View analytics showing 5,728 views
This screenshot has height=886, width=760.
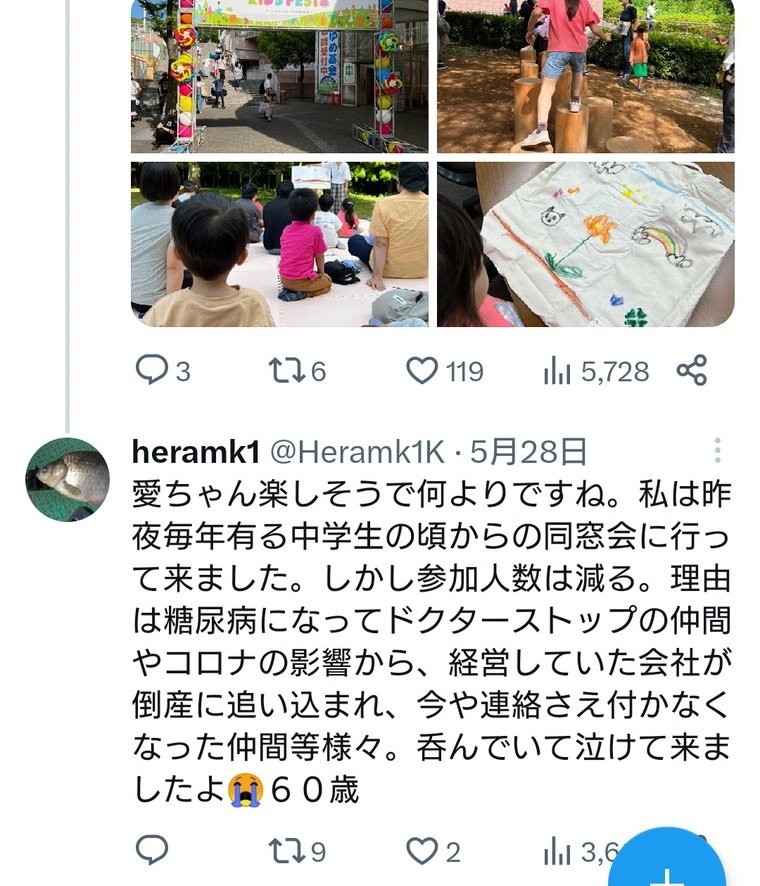point(596,371)
